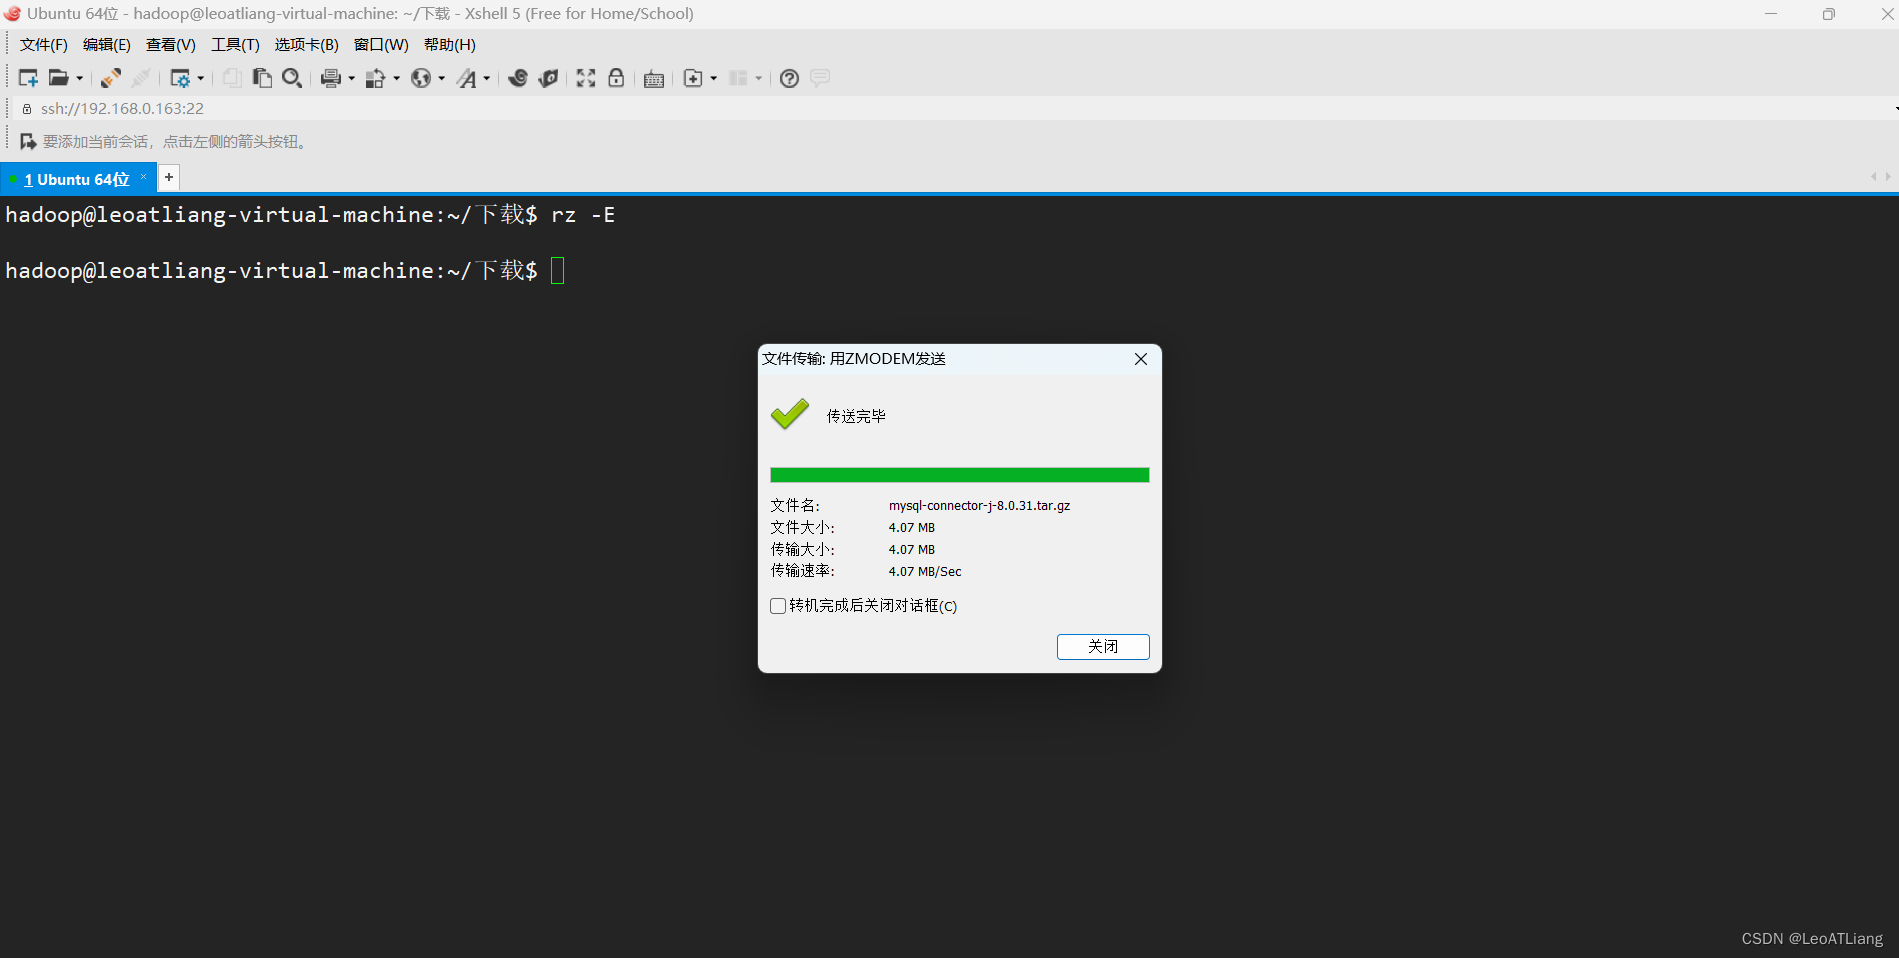Switch to the Ubuntu 64位 session tab
This screenshot has width=1899, height=958.
pyautogui.click(x=78, y=178)
